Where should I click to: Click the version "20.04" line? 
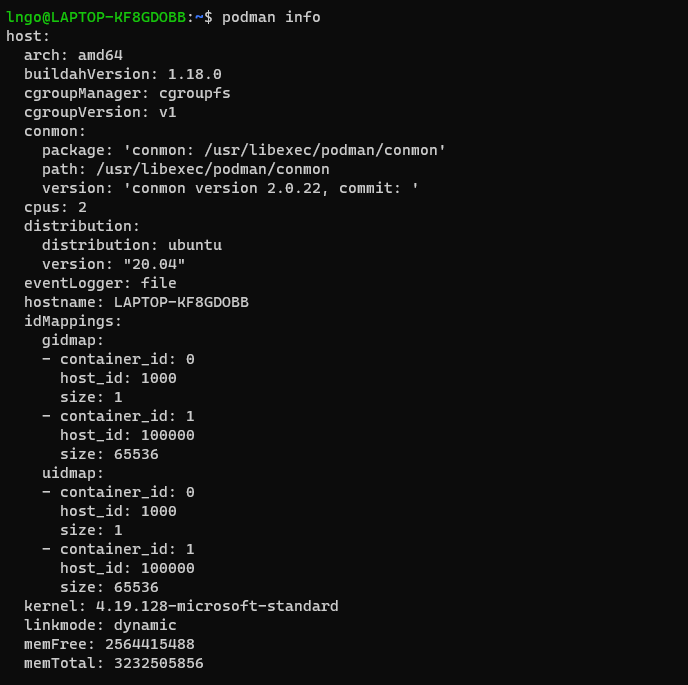coord(113,264)
